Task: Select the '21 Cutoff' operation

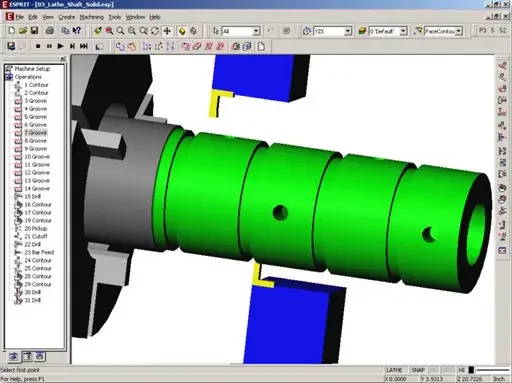Action: click(x=36, y=236)
